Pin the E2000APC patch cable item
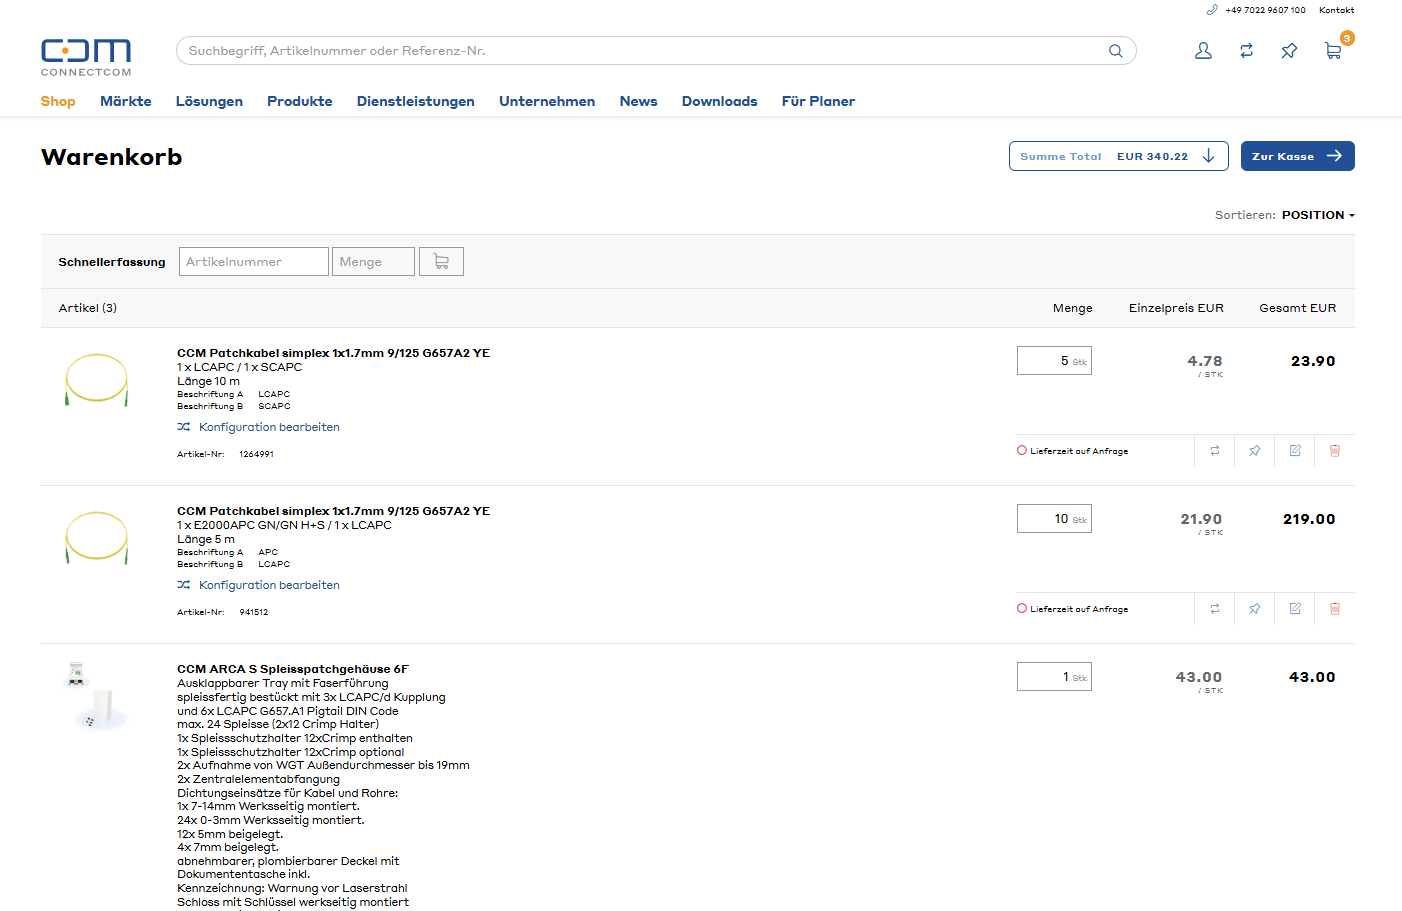The height and width of the screenshot is (911, 1402). coord(1255,609)
